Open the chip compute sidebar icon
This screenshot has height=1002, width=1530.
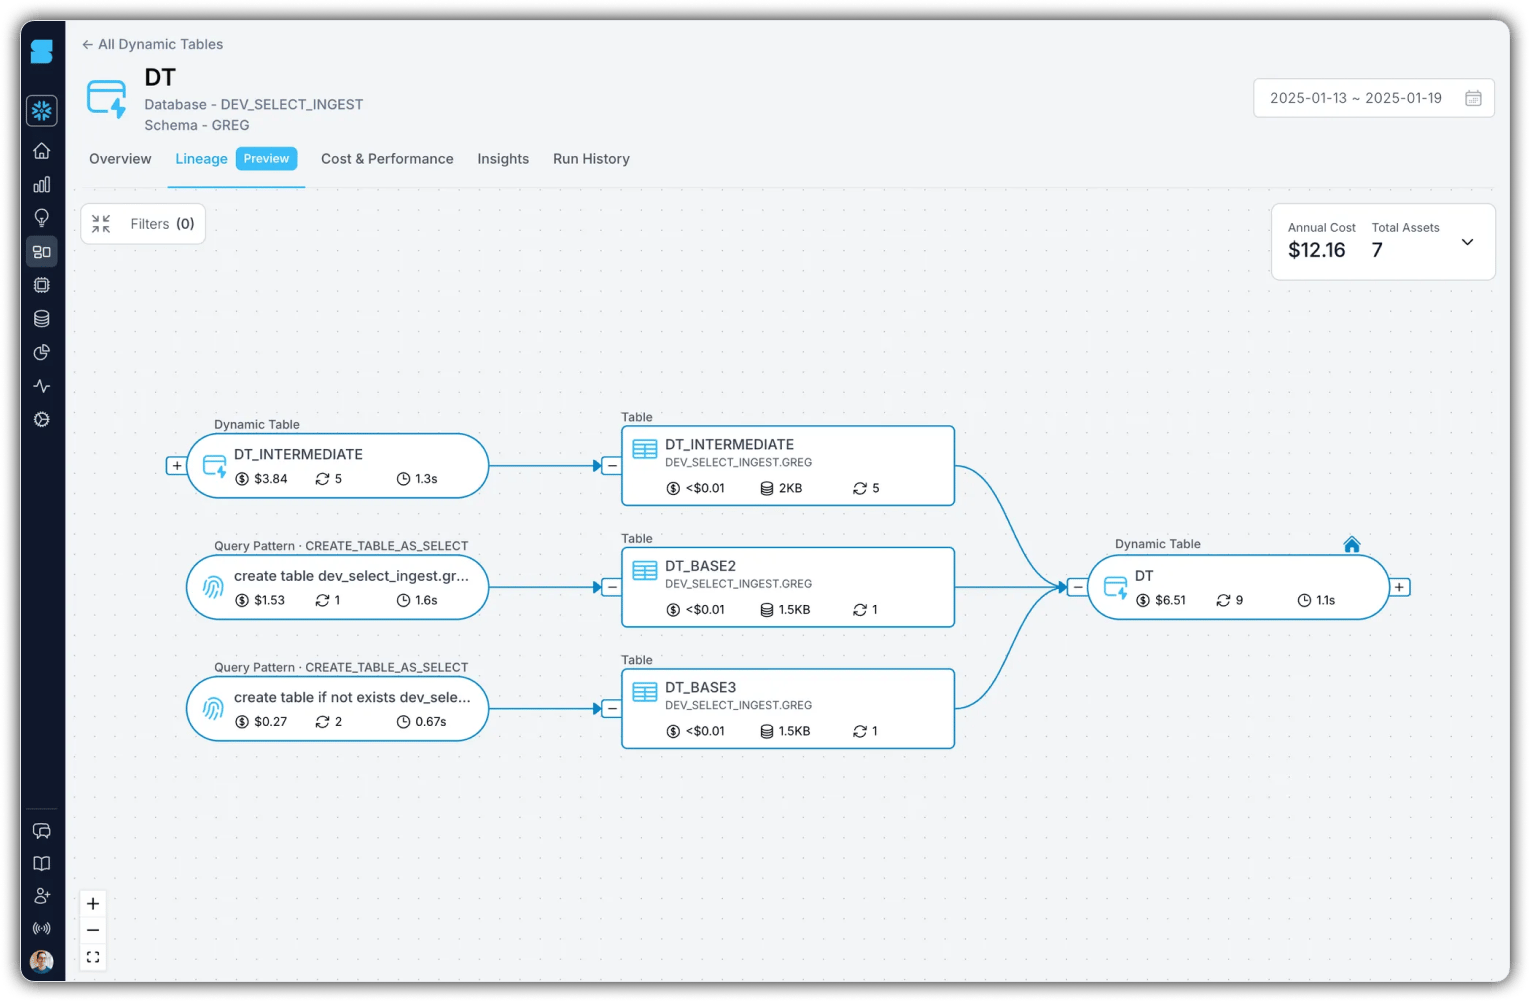pos(42,285)
